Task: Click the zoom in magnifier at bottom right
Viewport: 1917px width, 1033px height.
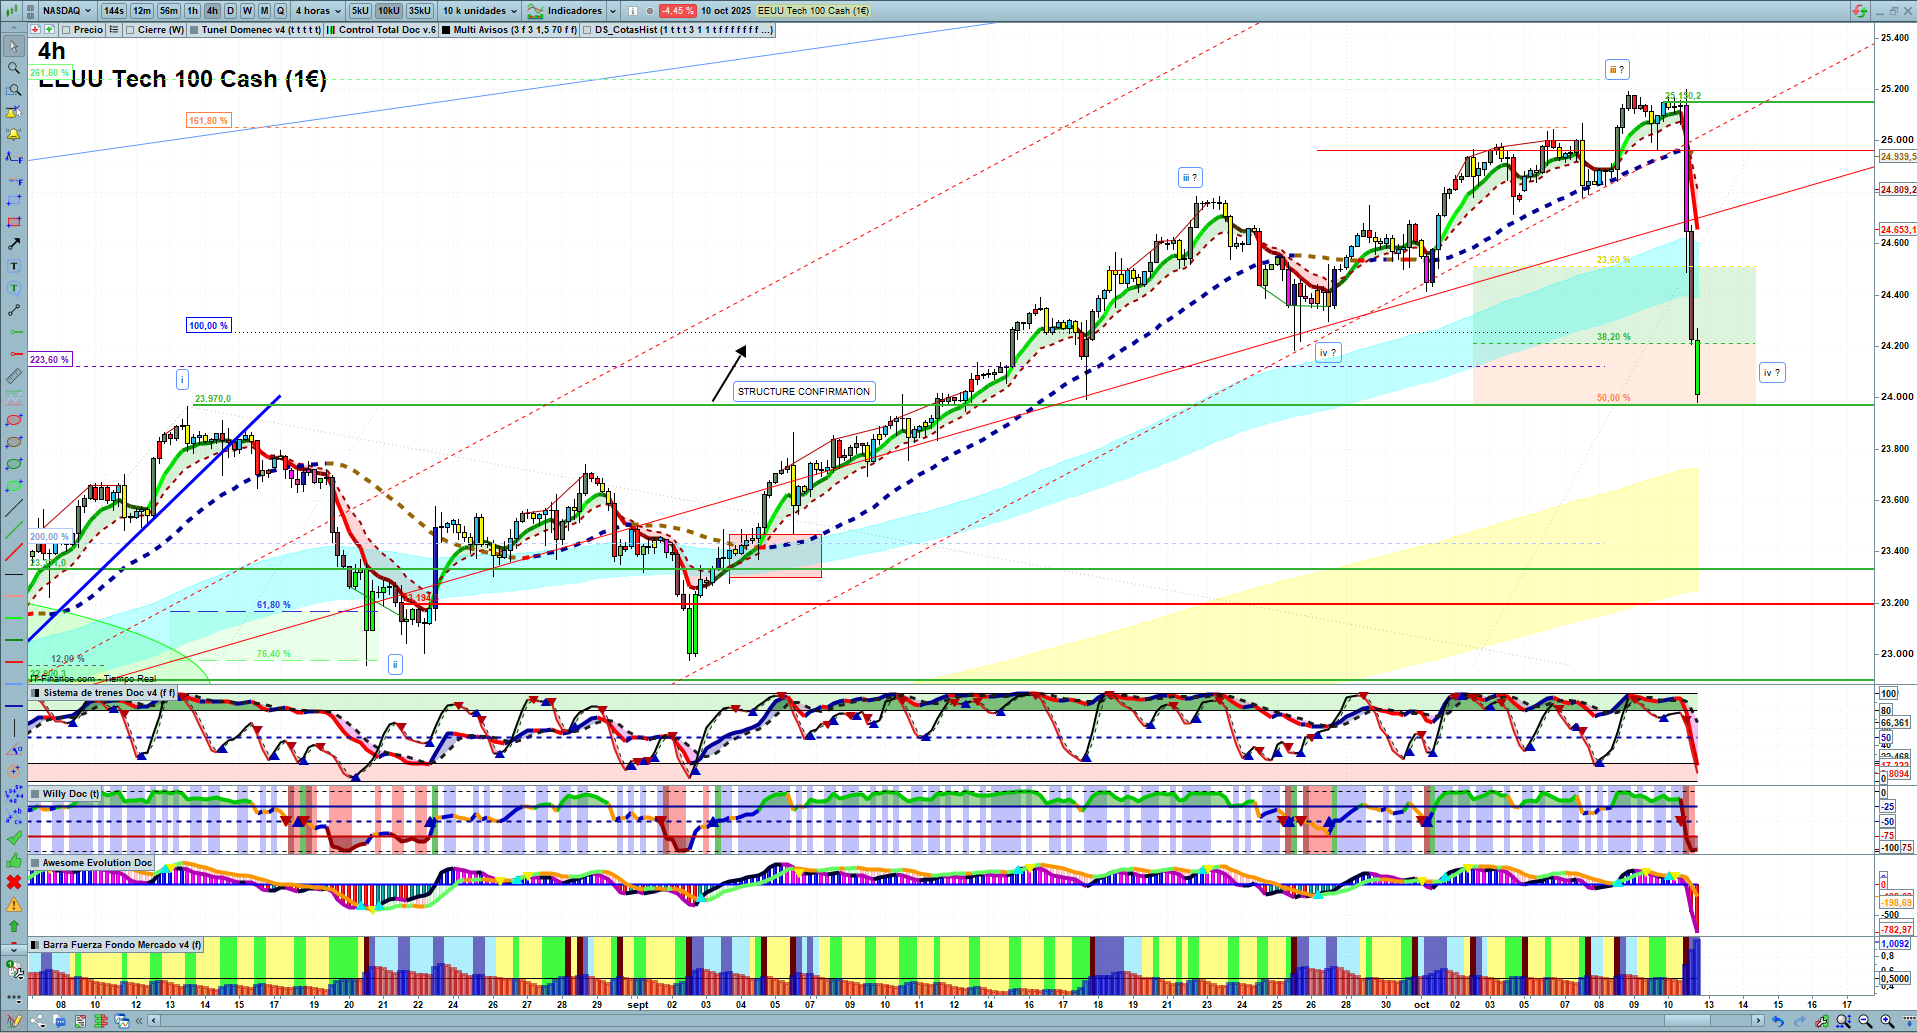Action: (x=1887, y=1021)
